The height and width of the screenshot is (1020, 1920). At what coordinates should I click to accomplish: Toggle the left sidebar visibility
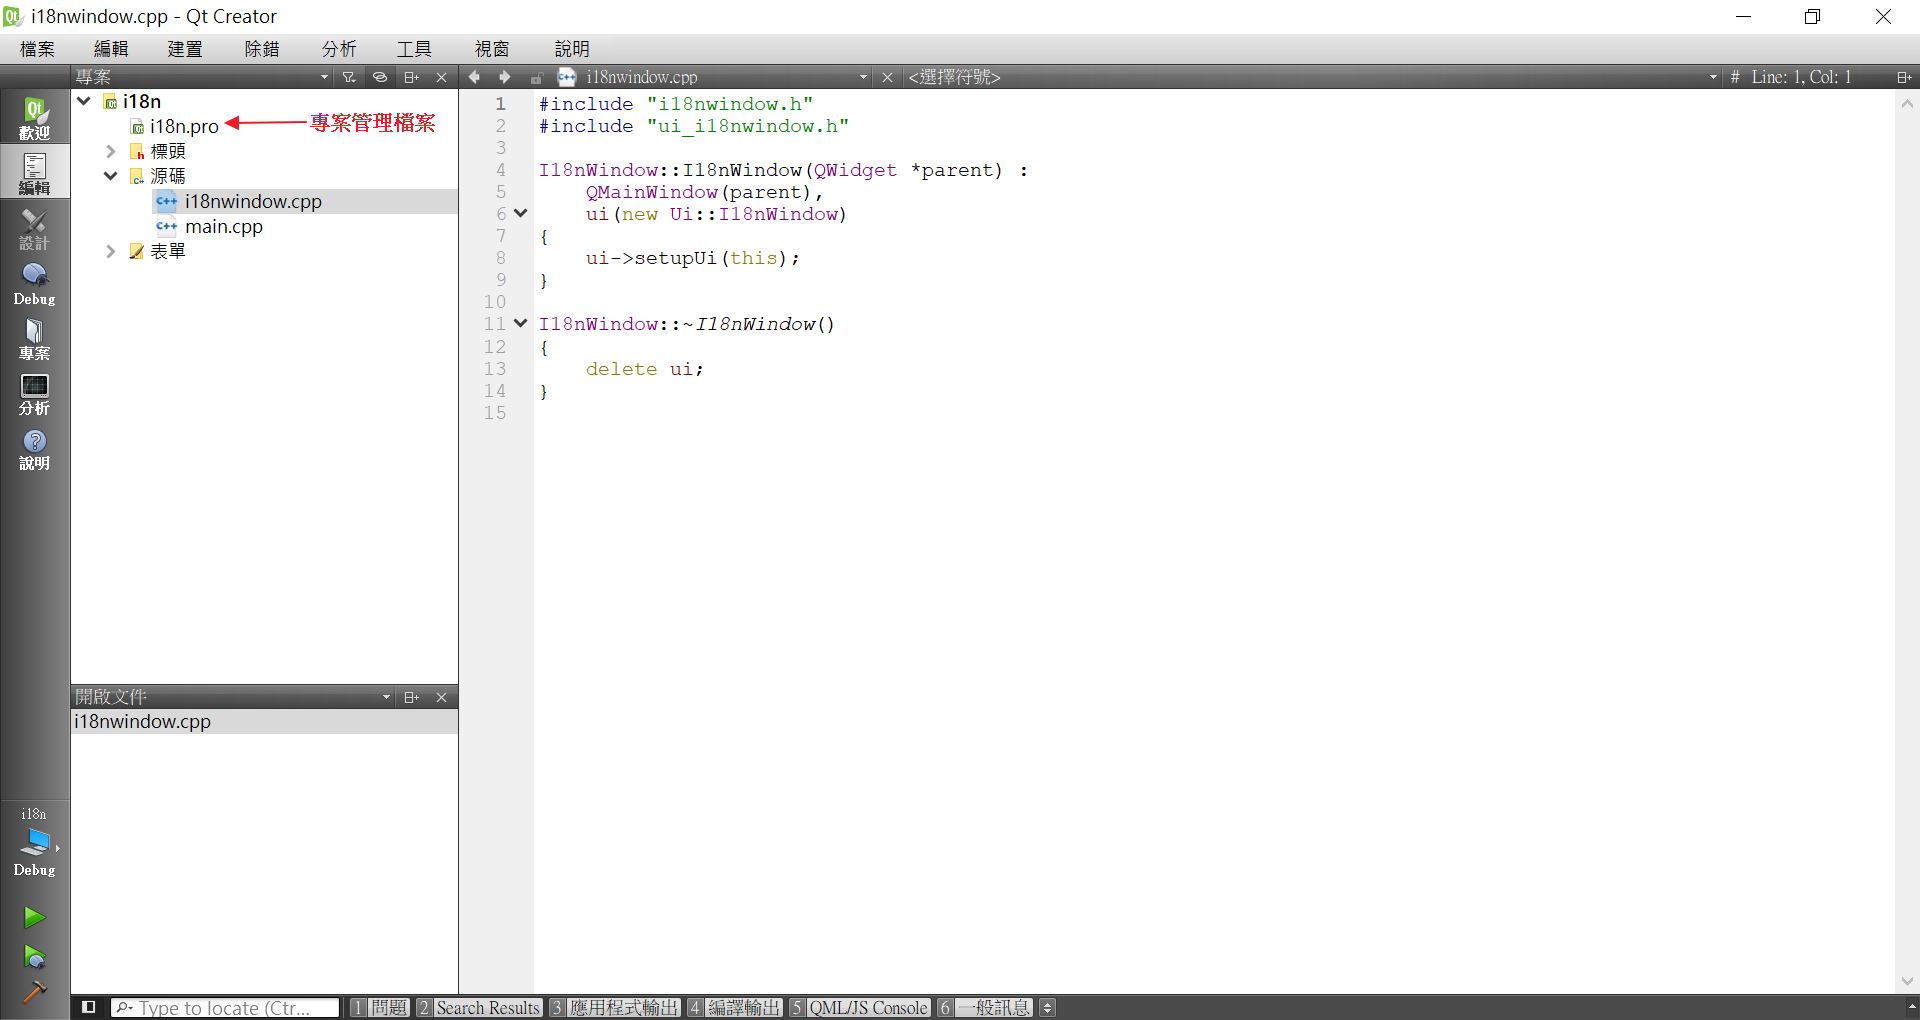88,1007
